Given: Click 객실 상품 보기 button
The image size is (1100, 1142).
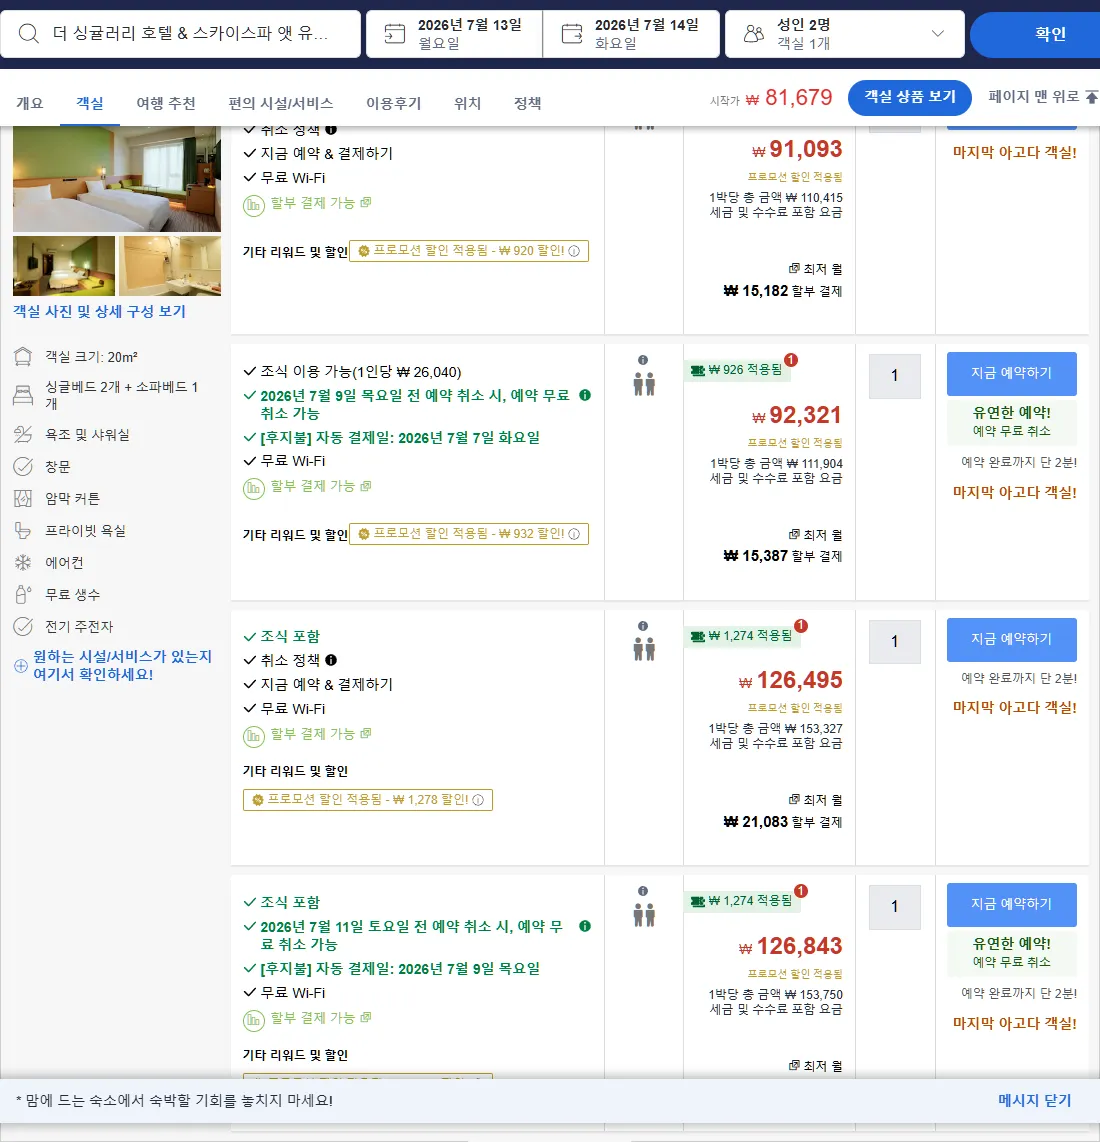Looking at the screenshot, I should click(909, 97).
